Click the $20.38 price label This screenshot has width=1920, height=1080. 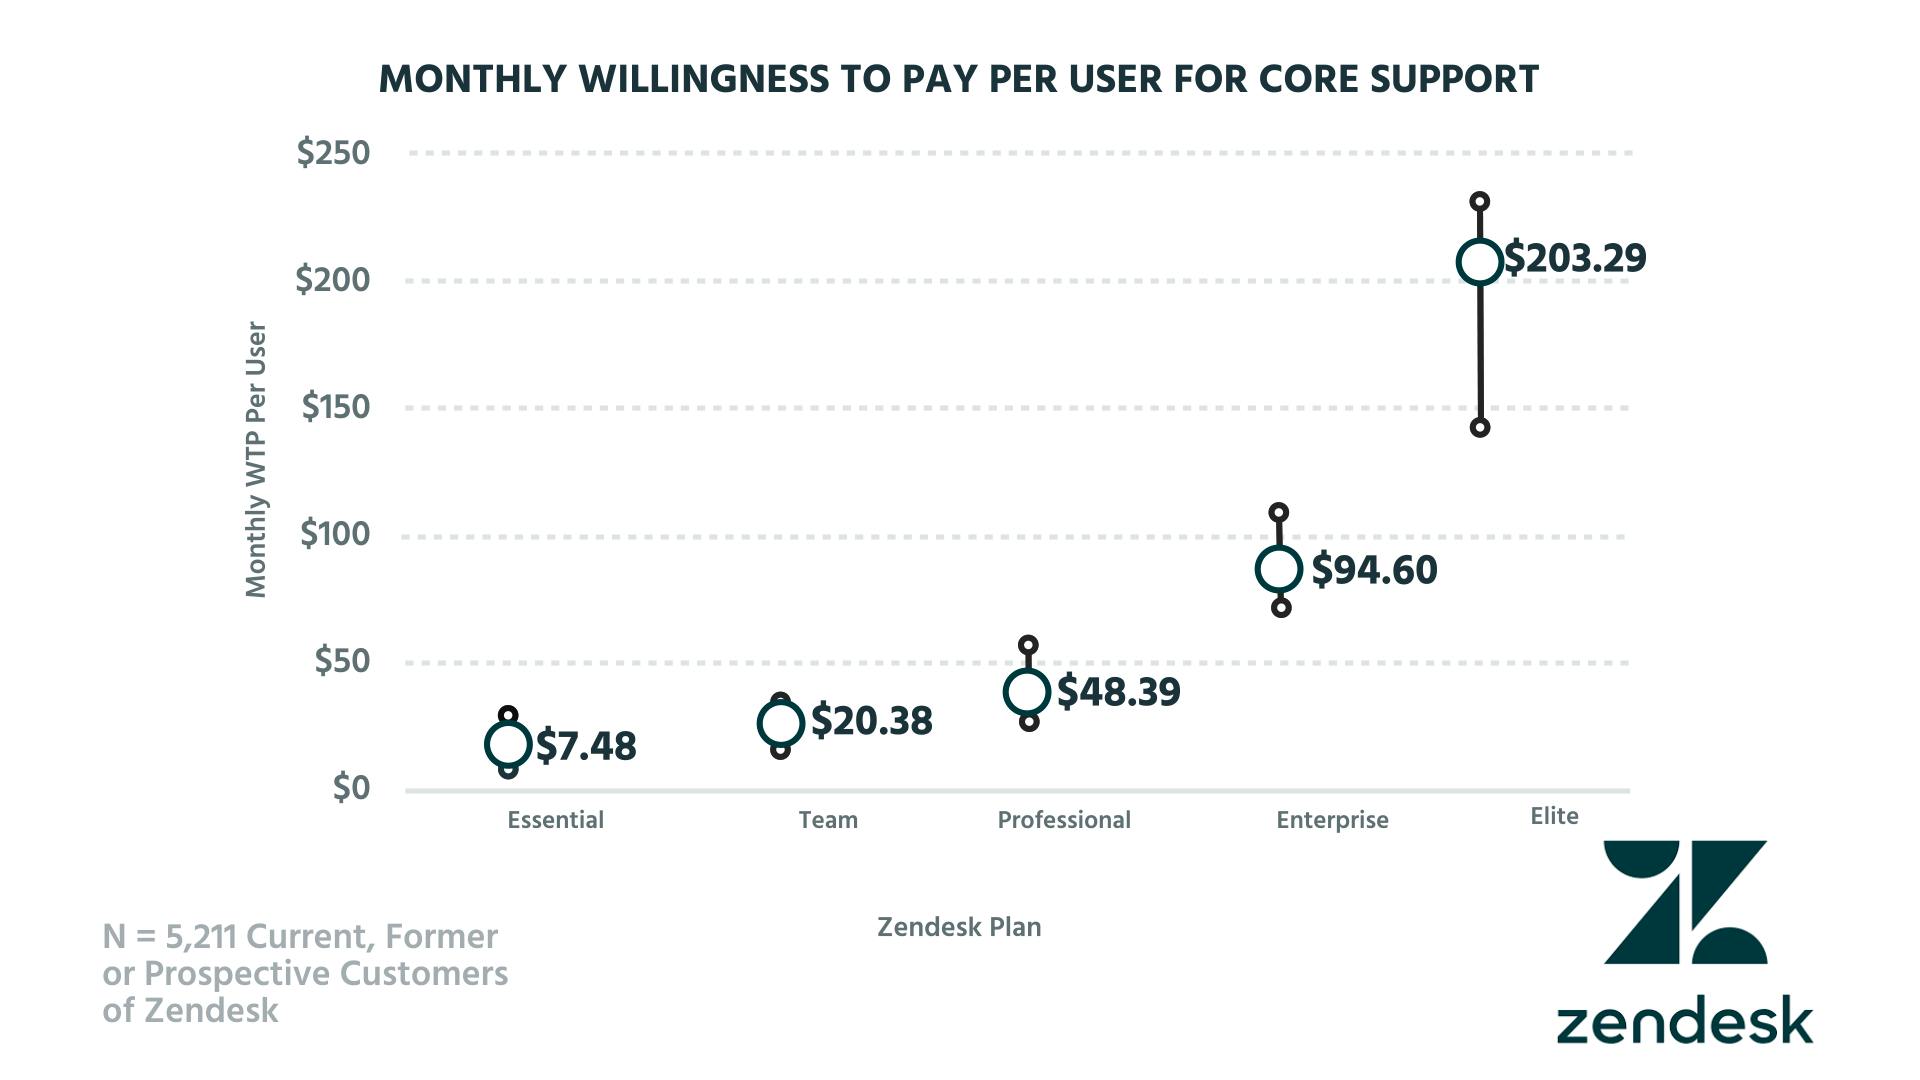[871, 721]
